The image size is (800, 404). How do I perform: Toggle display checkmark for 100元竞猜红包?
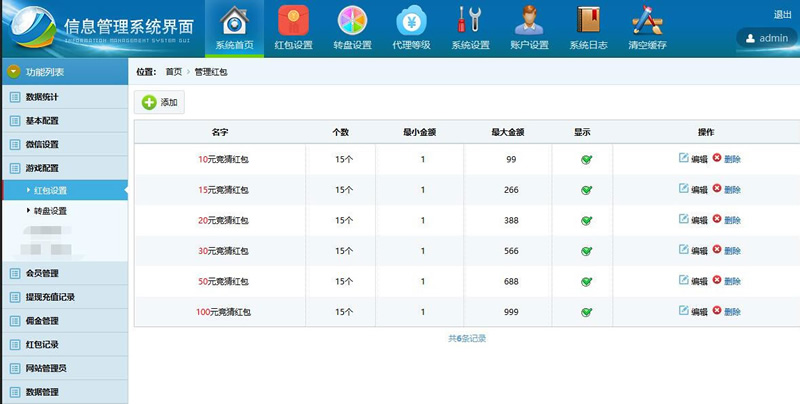pyautogui.click(x=586, y=312)
